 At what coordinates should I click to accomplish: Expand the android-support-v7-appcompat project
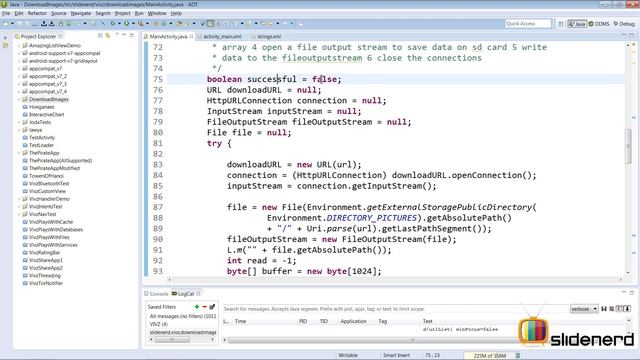point(19,53)
